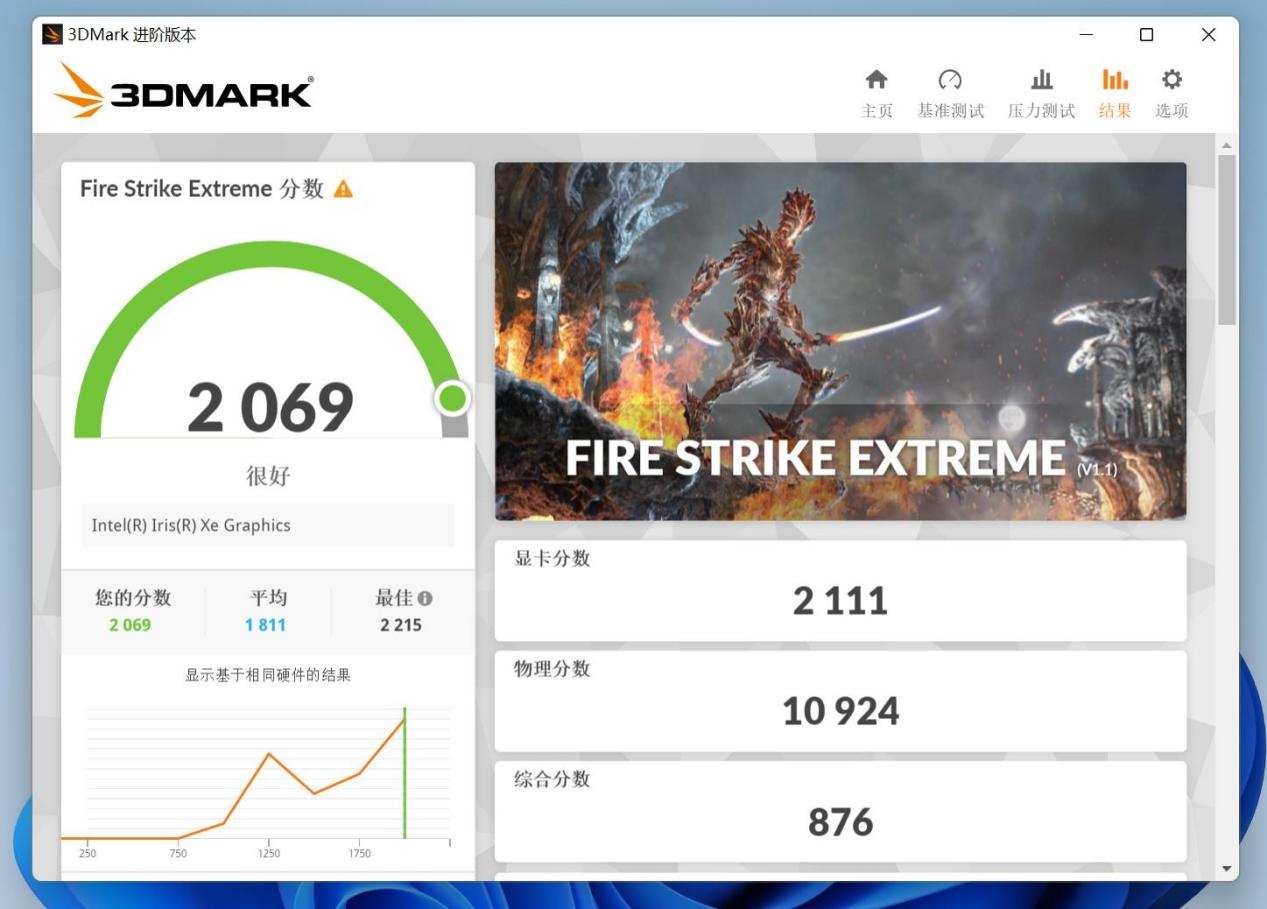Screen dimensions: 1267x909
Task: Click the info icon next to 最佳
Action: 425,598
